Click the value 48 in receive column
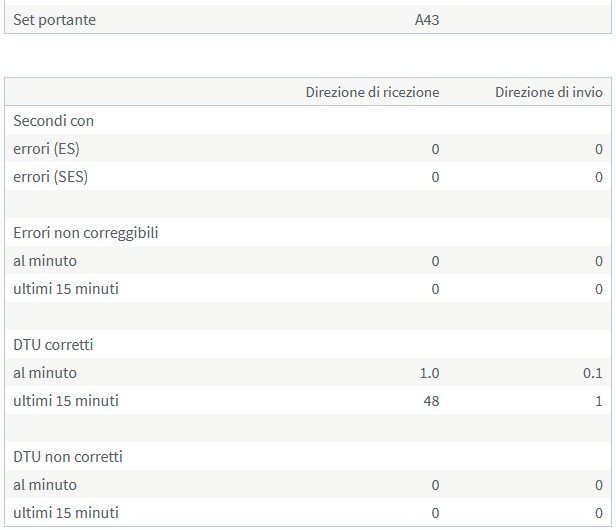The width and height of the screenshot is (616, 530). tap(430, 400)
